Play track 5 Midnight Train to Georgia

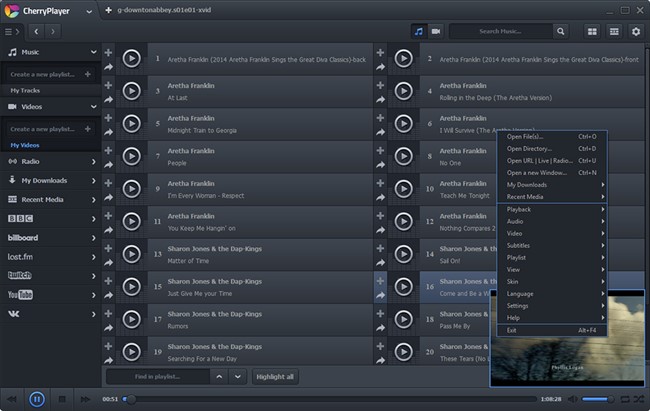click(x=131, y=124)
